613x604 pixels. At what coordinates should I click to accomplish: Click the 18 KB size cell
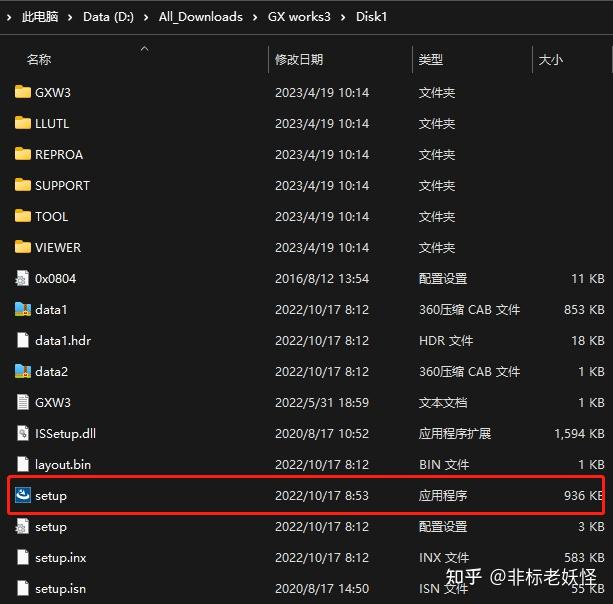588,341
